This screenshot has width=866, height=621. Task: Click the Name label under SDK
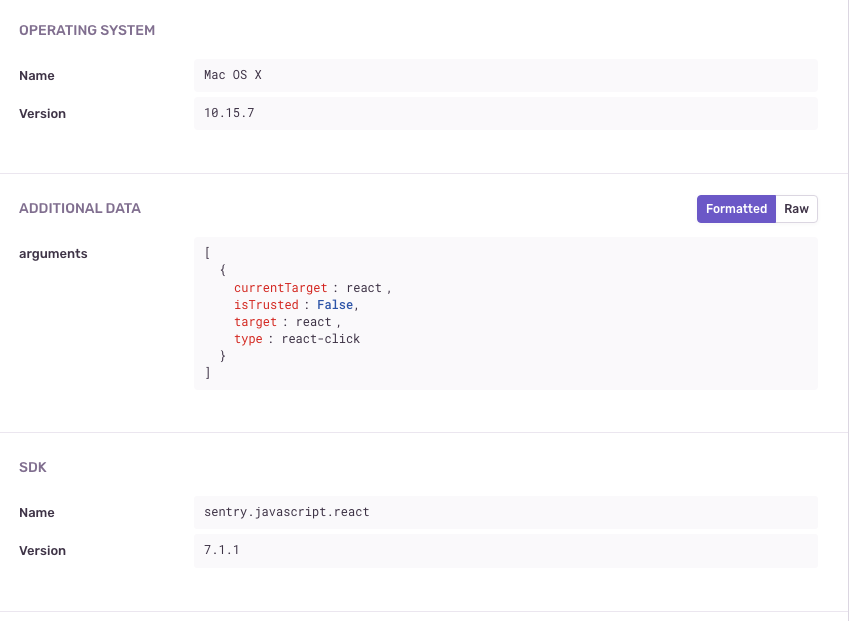click(x=37, y=513)
